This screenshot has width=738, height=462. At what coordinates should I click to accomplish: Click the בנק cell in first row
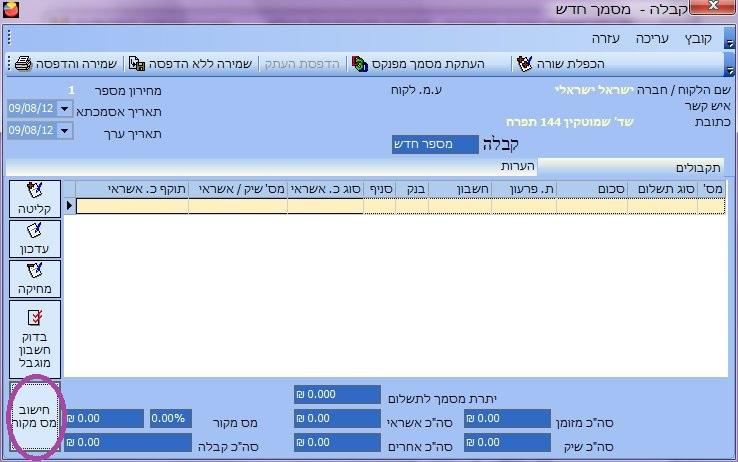[x=412, y=206]
